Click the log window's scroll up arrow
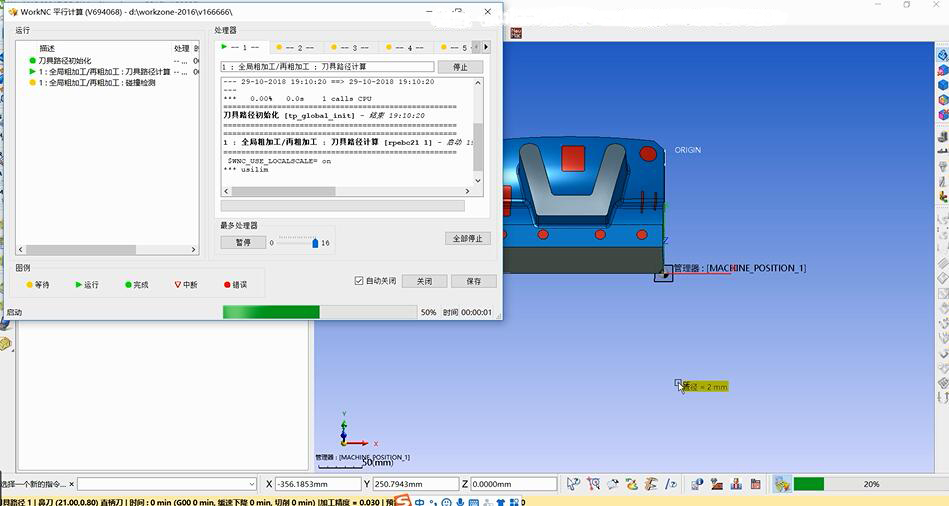The height and width of the screenshot is (506, 949). click(478, 83)
